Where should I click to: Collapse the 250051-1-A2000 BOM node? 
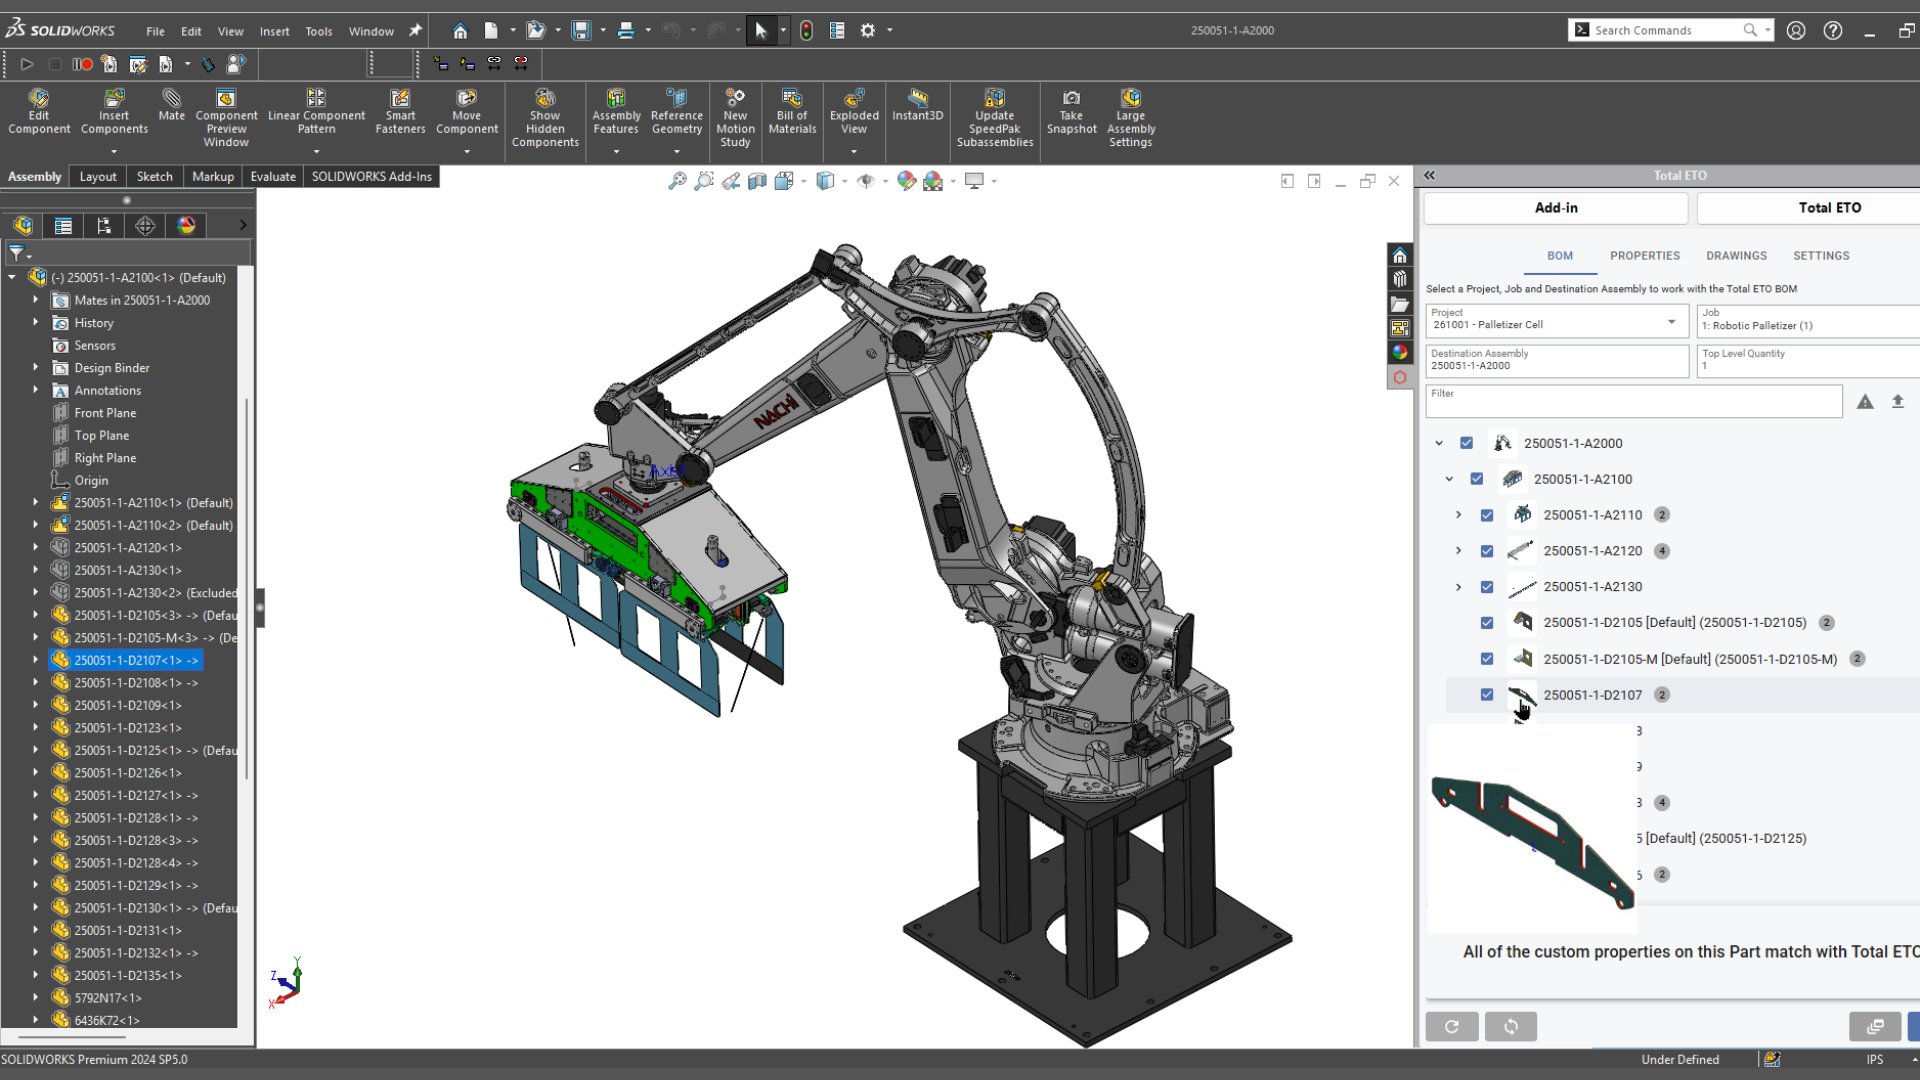tap(1439, 443)
